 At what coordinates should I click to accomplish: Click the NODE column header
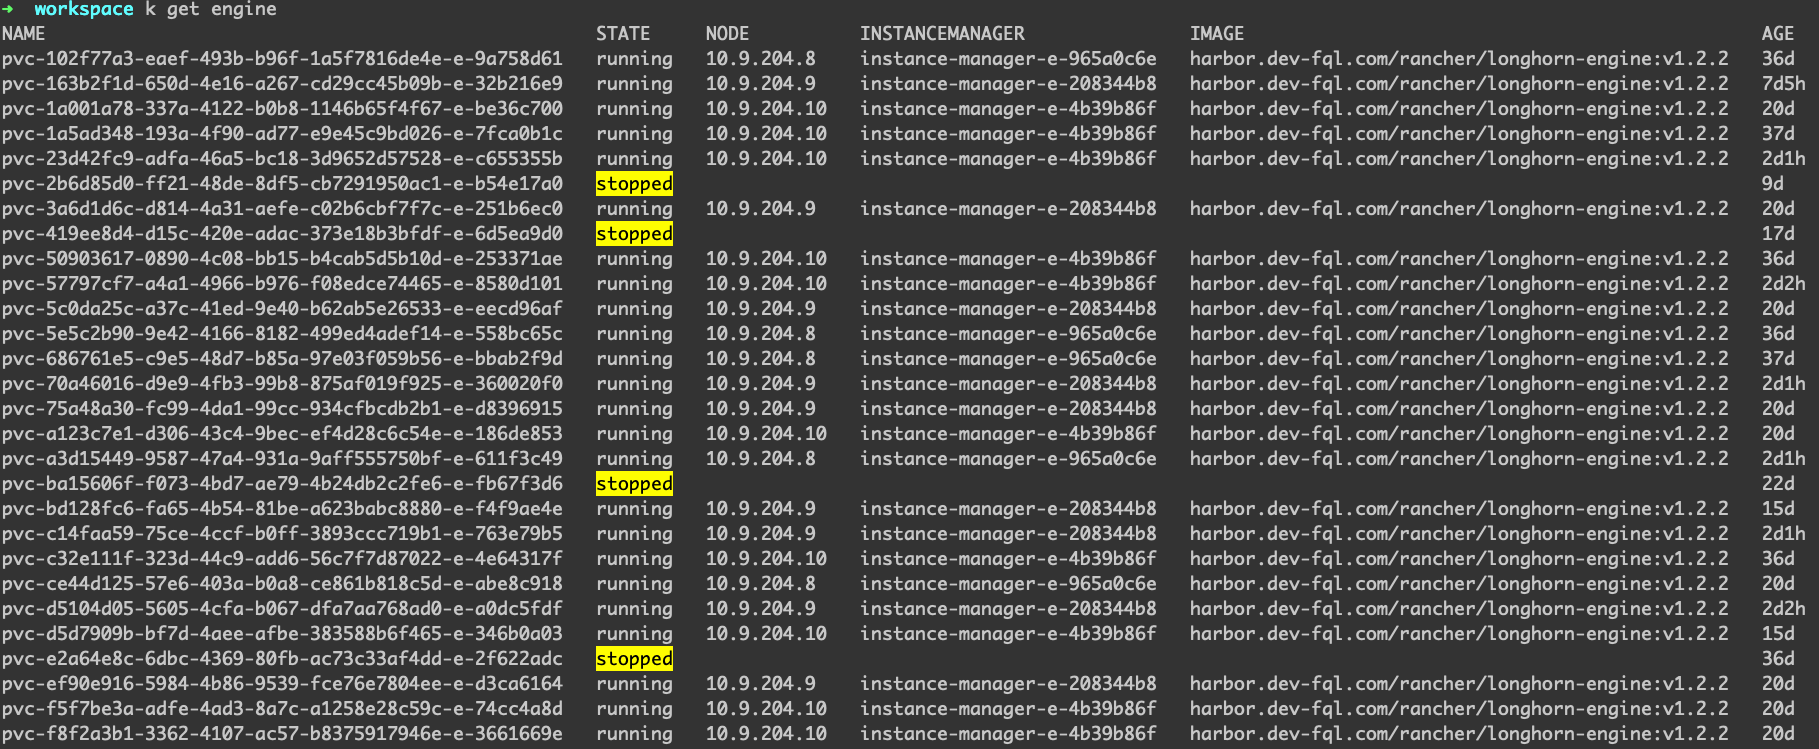pyautogui.click(x=727, y=34)
